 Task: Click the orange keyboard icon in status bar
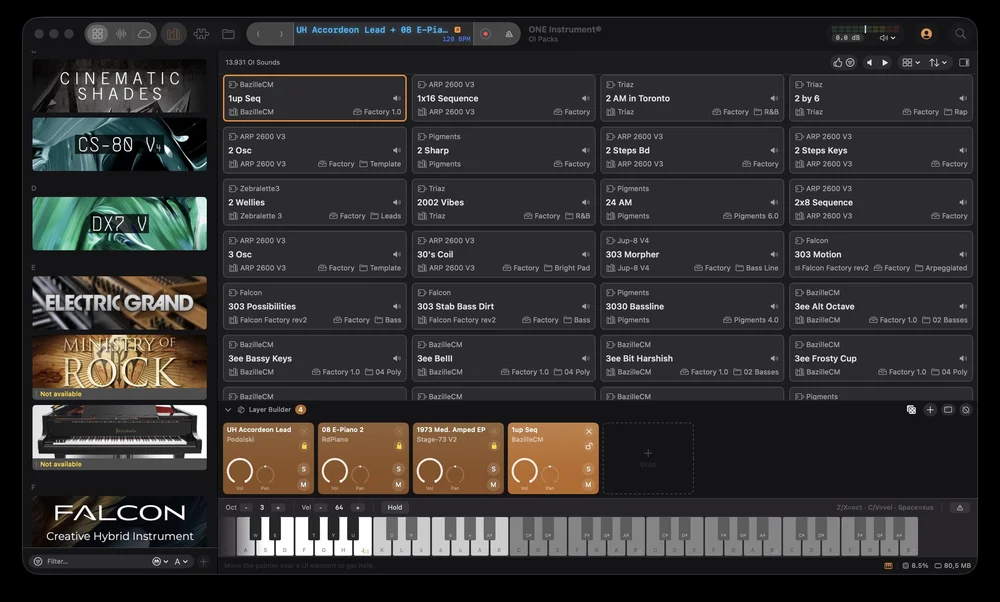pyautogui.click(x=888, y=565)
